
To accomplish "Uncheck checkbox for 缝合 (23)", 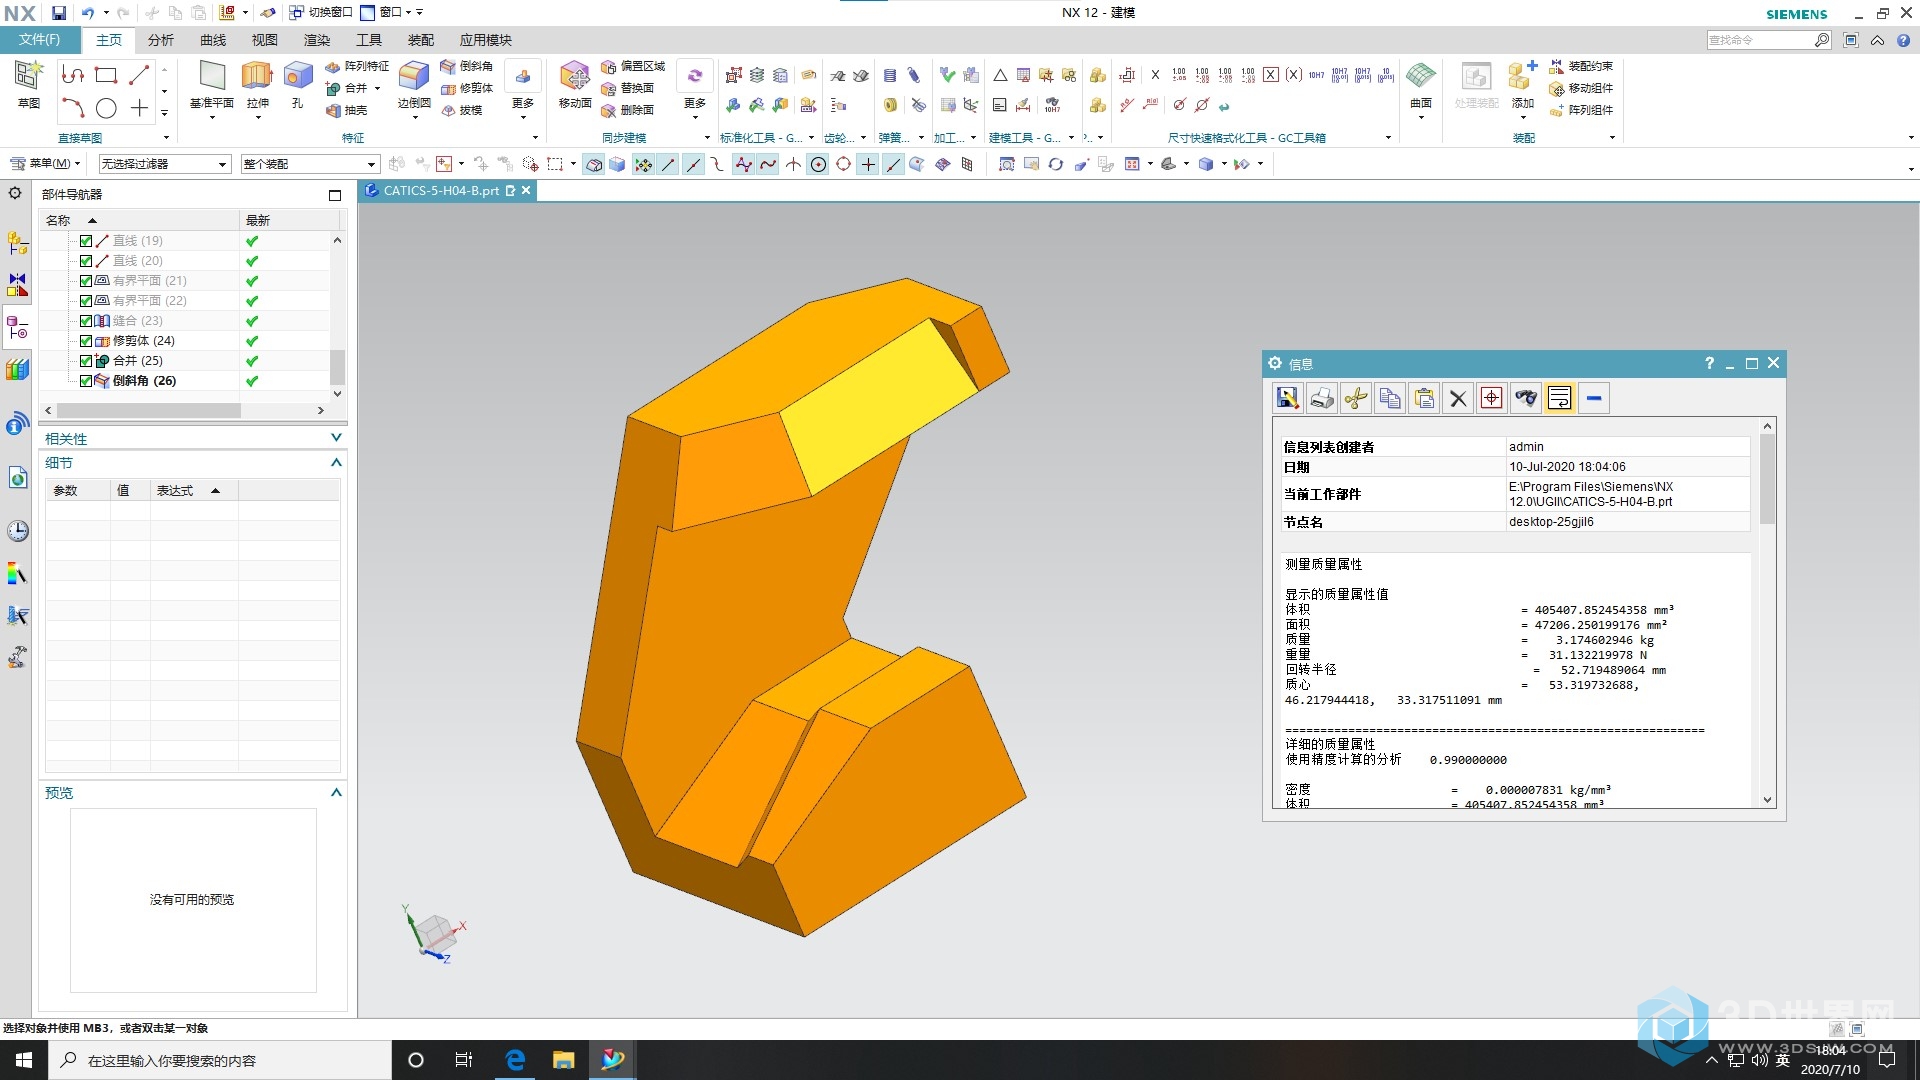I will click(86, 321).
